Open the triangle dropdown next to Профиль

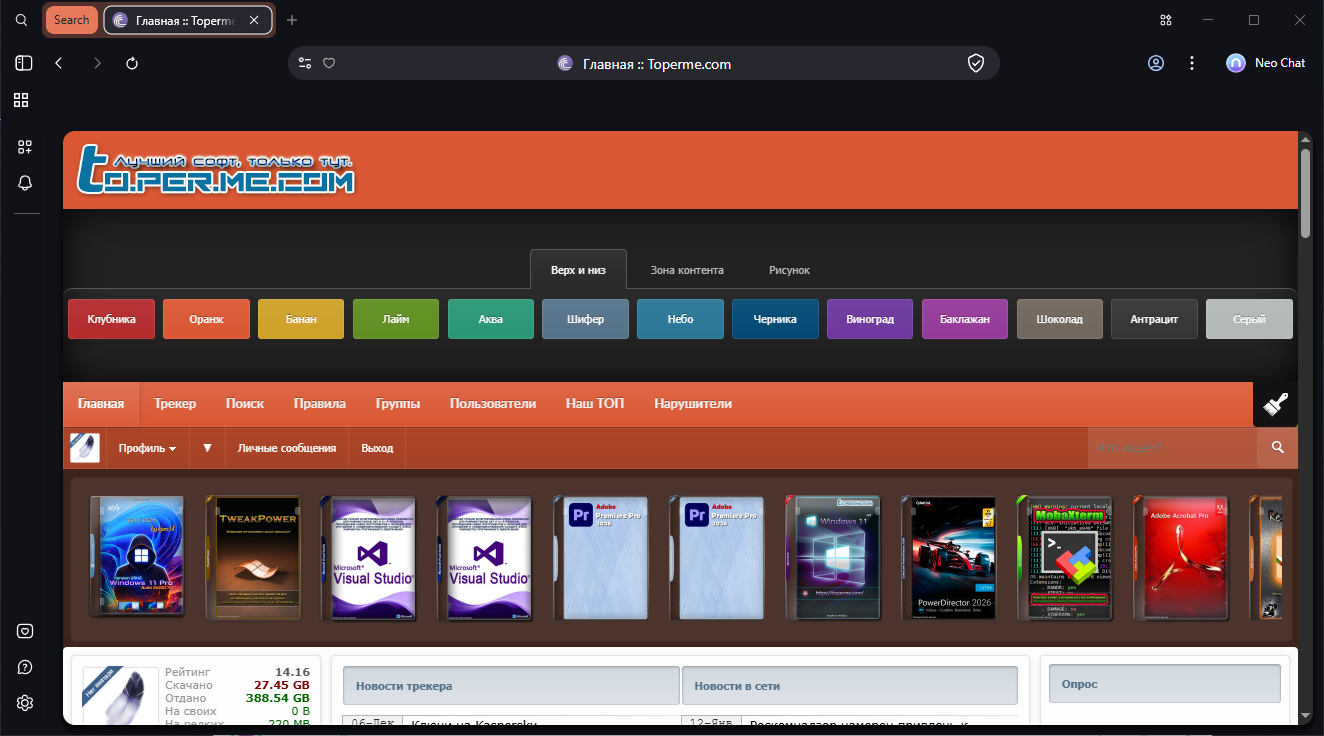click(x=208, y=448)
